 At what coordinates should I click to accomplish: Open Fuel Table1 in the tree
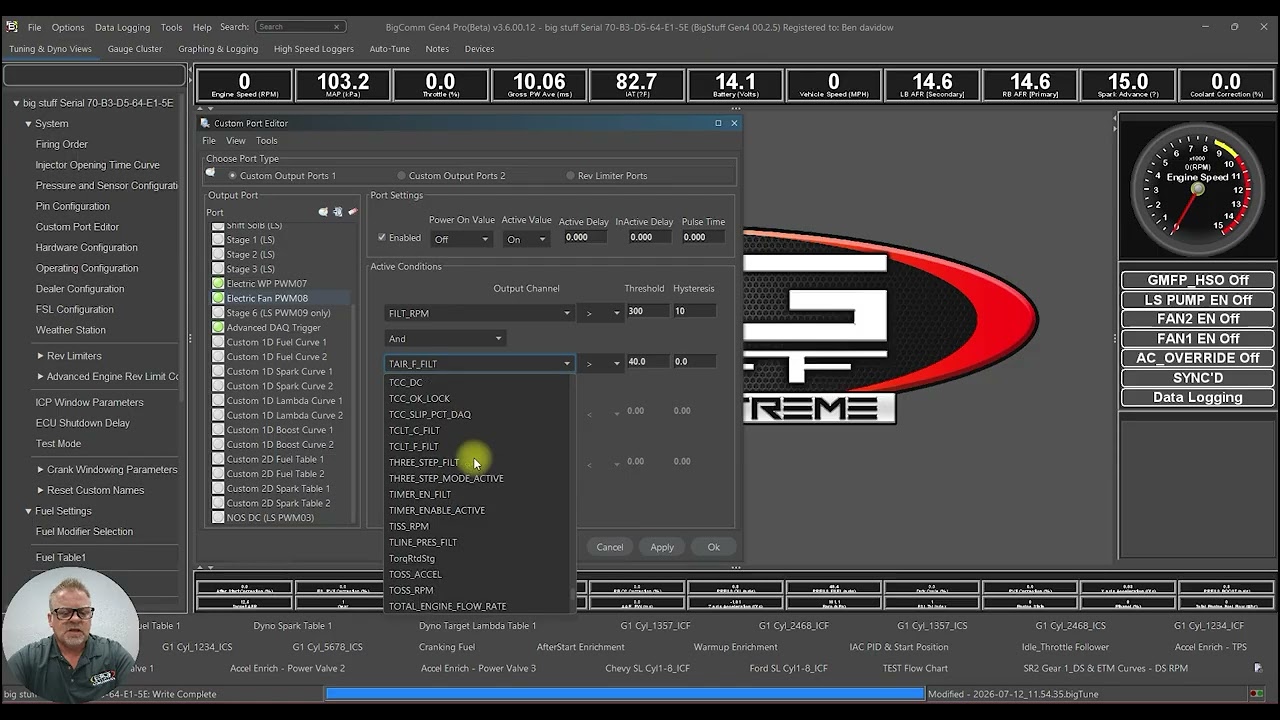point(61,557)
